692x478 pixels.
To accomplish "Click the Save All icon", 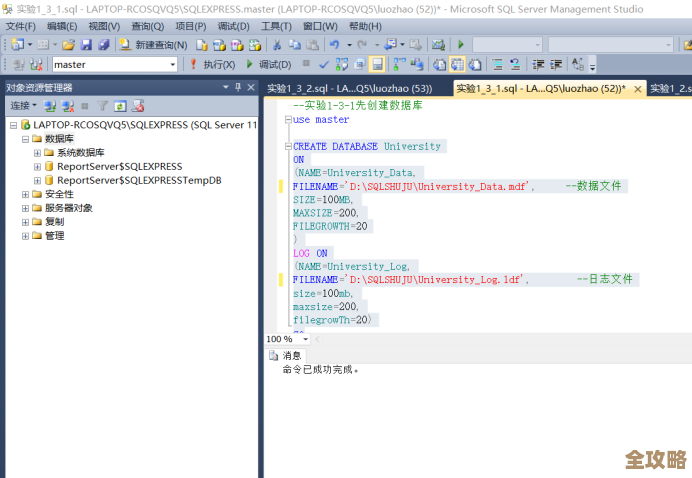I will tap(104, 45).
